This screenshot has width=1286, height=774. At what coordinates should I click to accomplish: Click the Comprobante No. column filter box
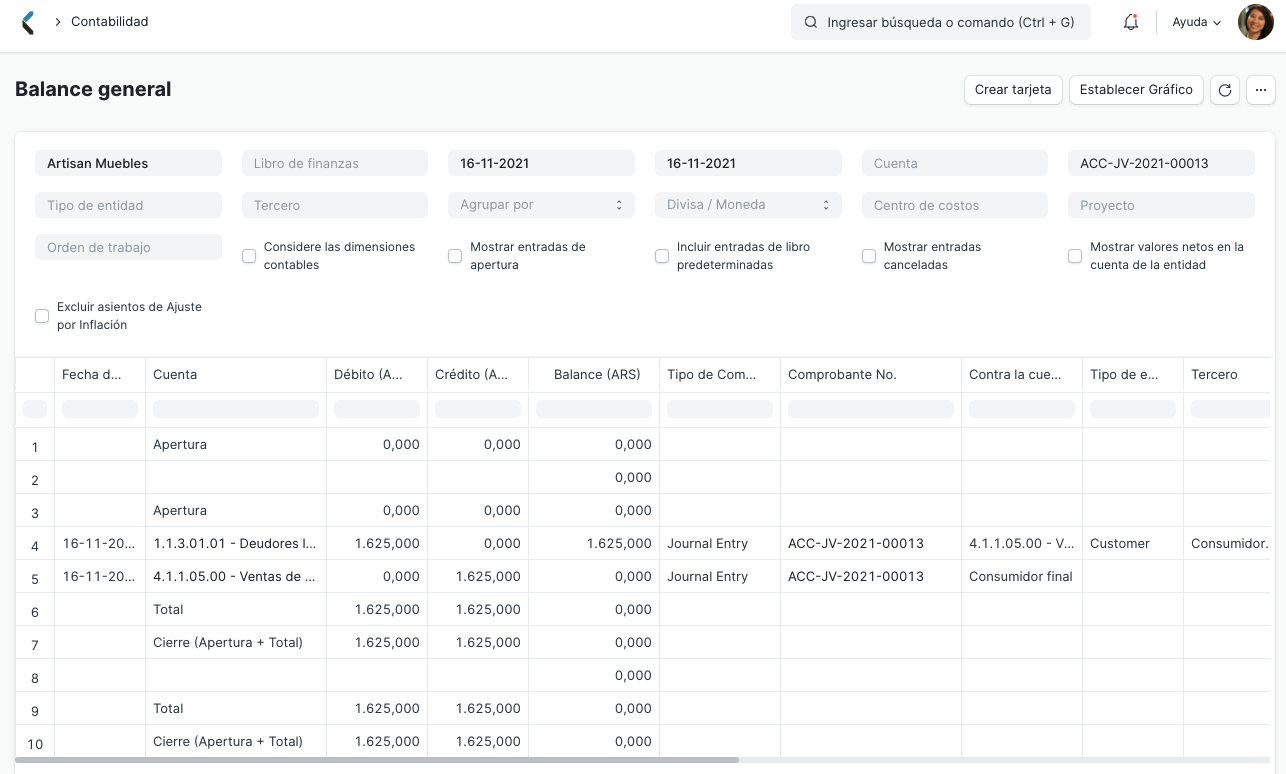pos(871,409)
